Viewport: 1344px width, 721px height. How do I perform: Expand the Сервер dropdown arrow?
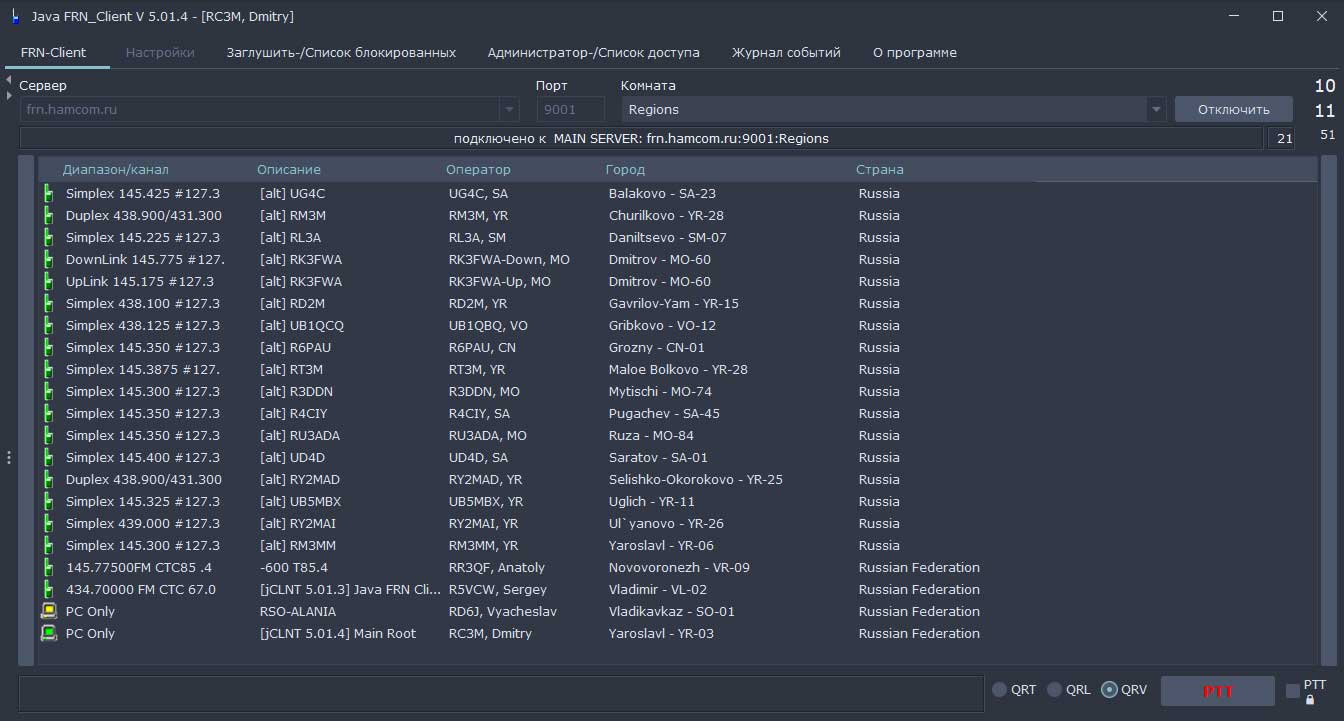510,110
